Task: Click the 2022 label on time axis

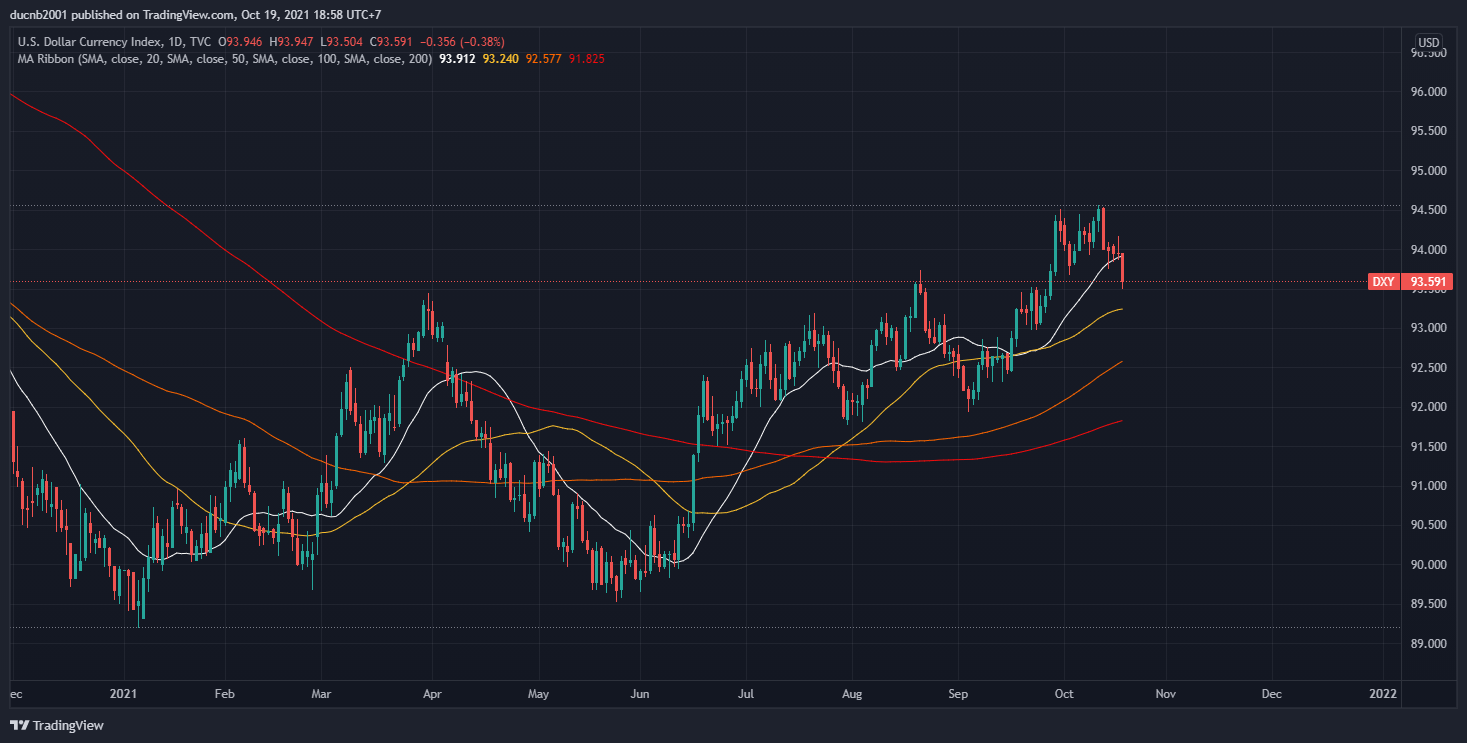Action: [x=1384, y=693]
